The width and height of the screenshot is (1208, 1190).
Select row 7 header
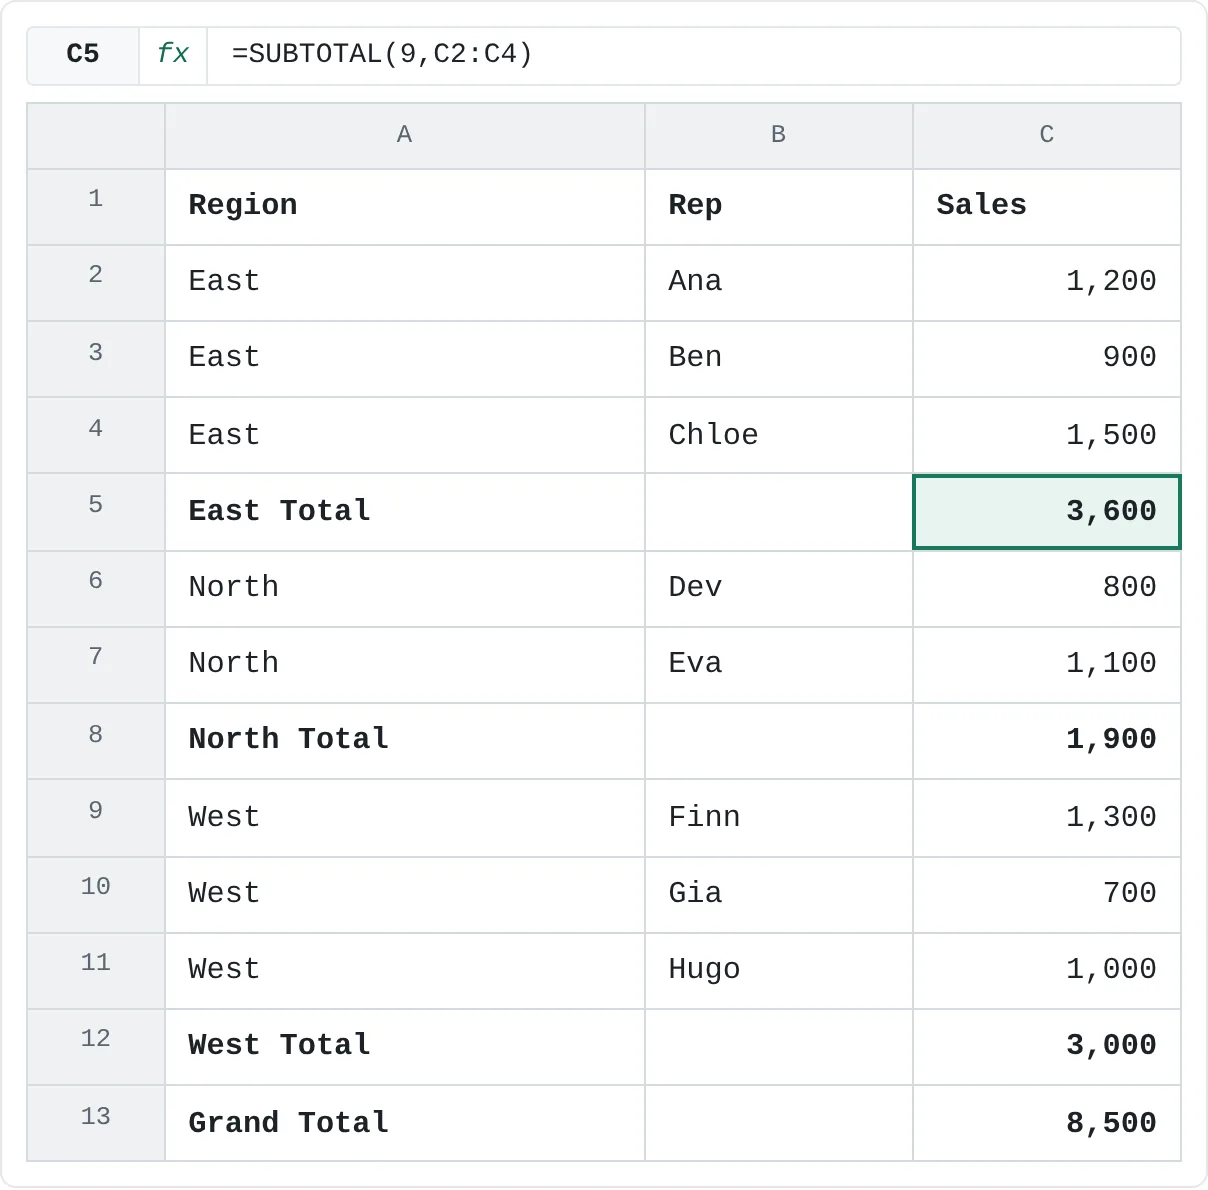96,665
